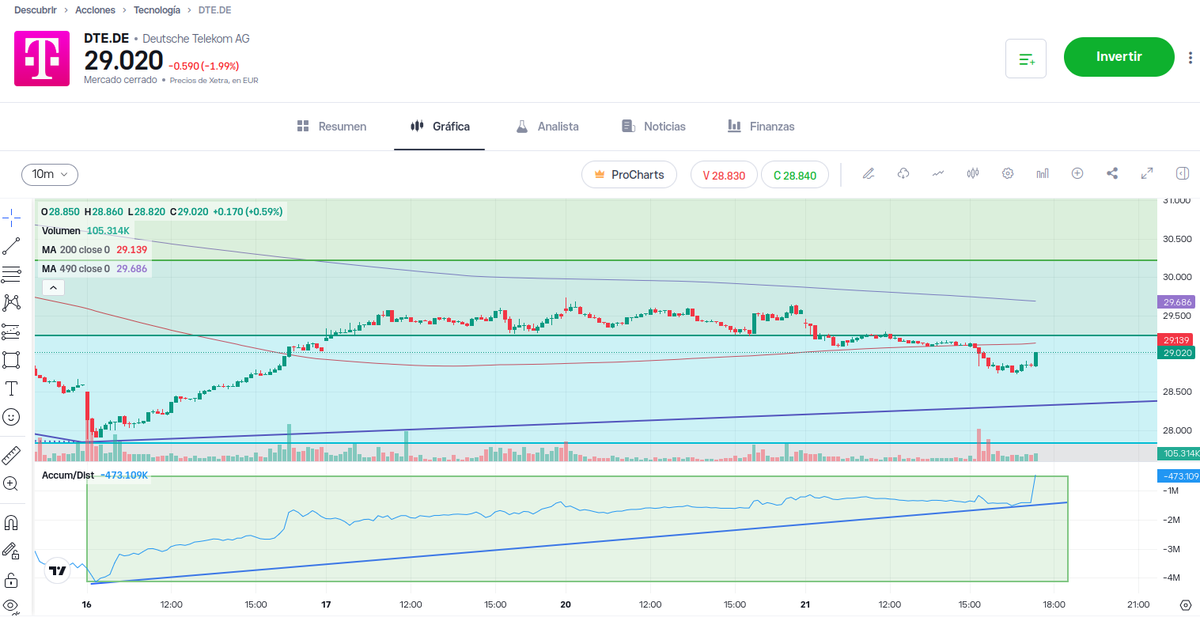Toggle hide all drawings eye icon

(x=11, y=606)
